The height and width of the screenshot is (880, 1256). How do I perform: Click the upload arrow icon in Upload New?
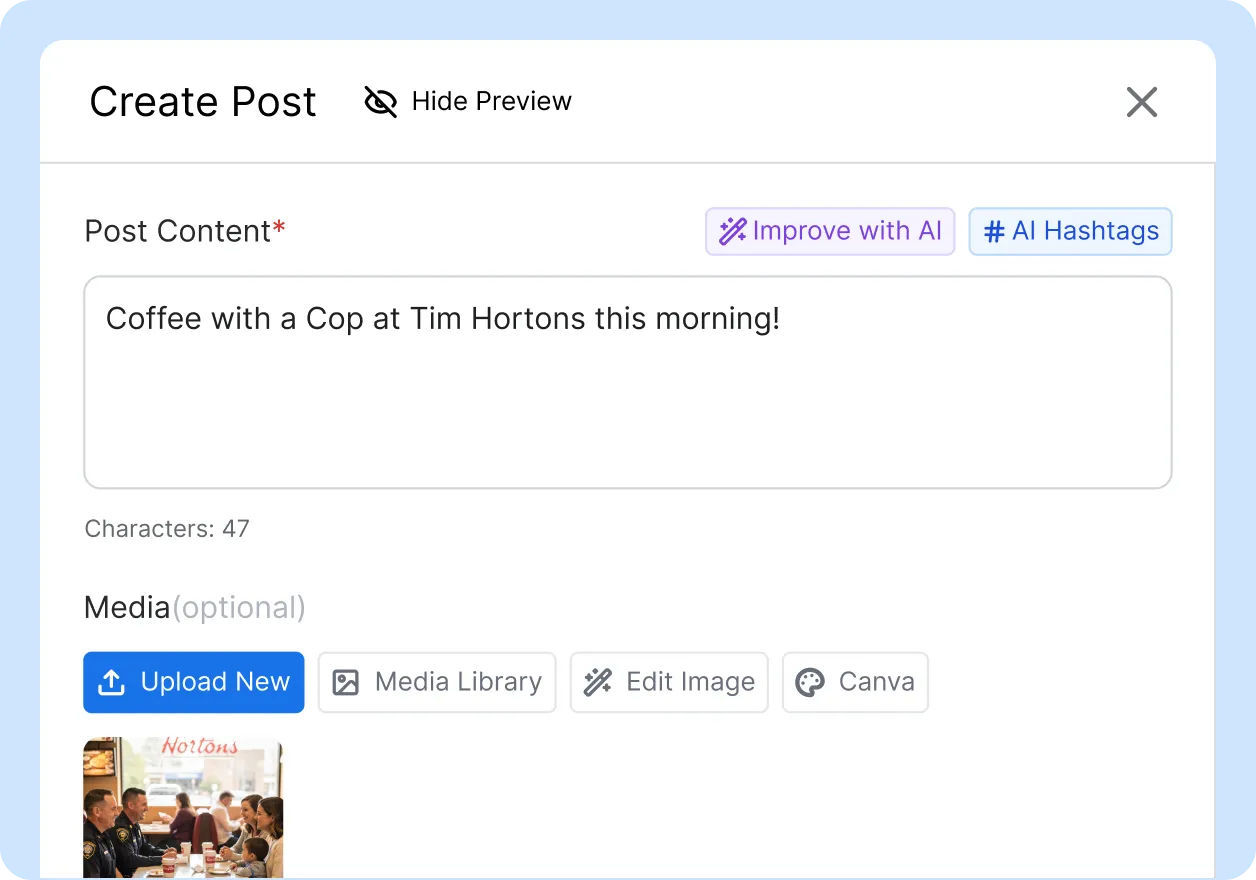112,683
